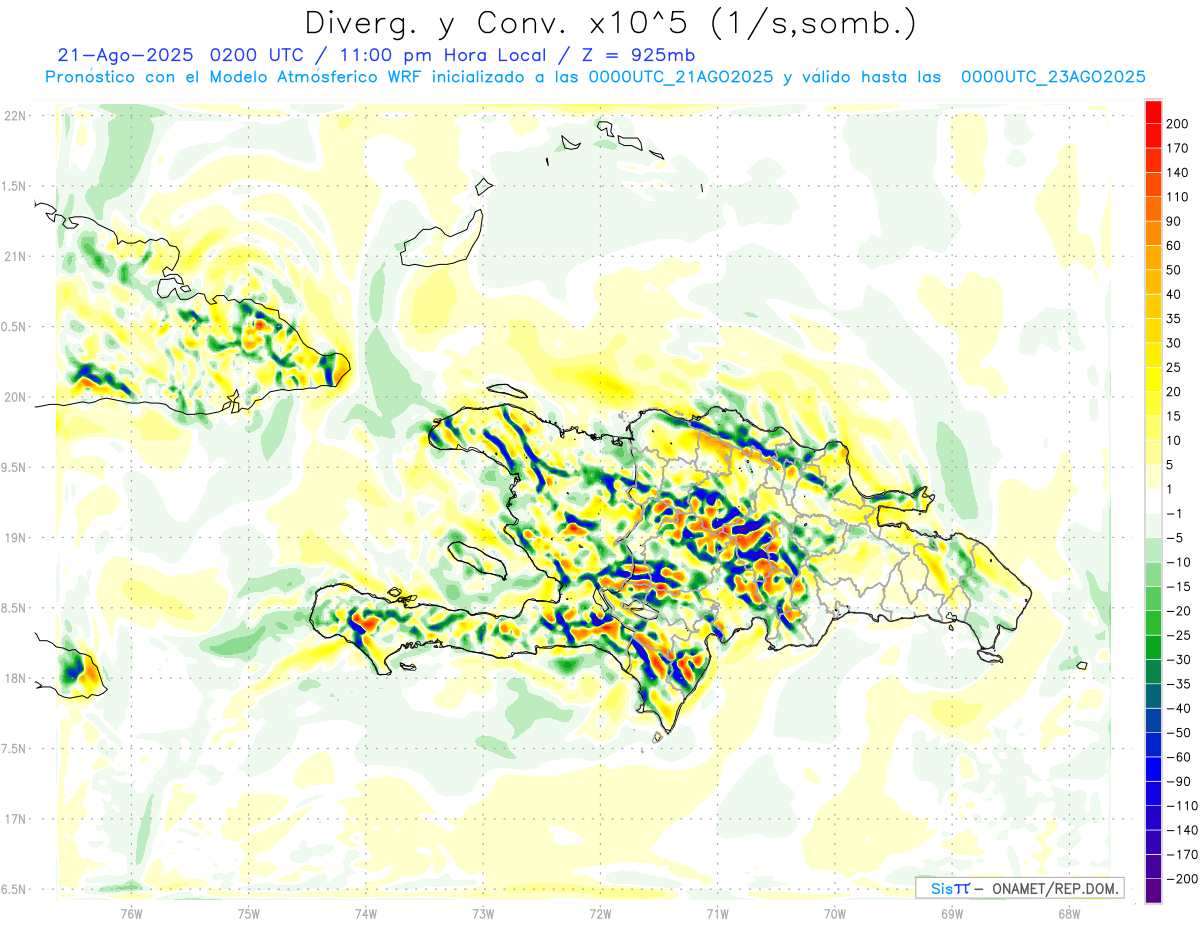Click the '75W' longitude label
1200x927 pixels.
(249, 914)
